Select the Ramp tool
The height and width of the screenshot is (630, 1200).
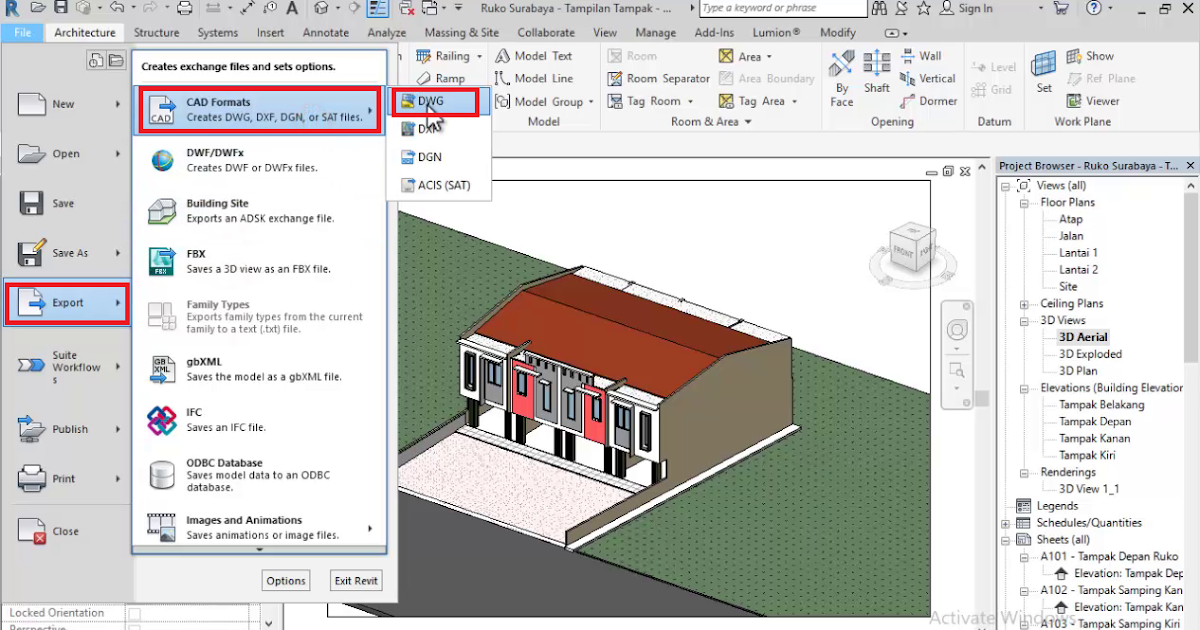tap(440, 78)
